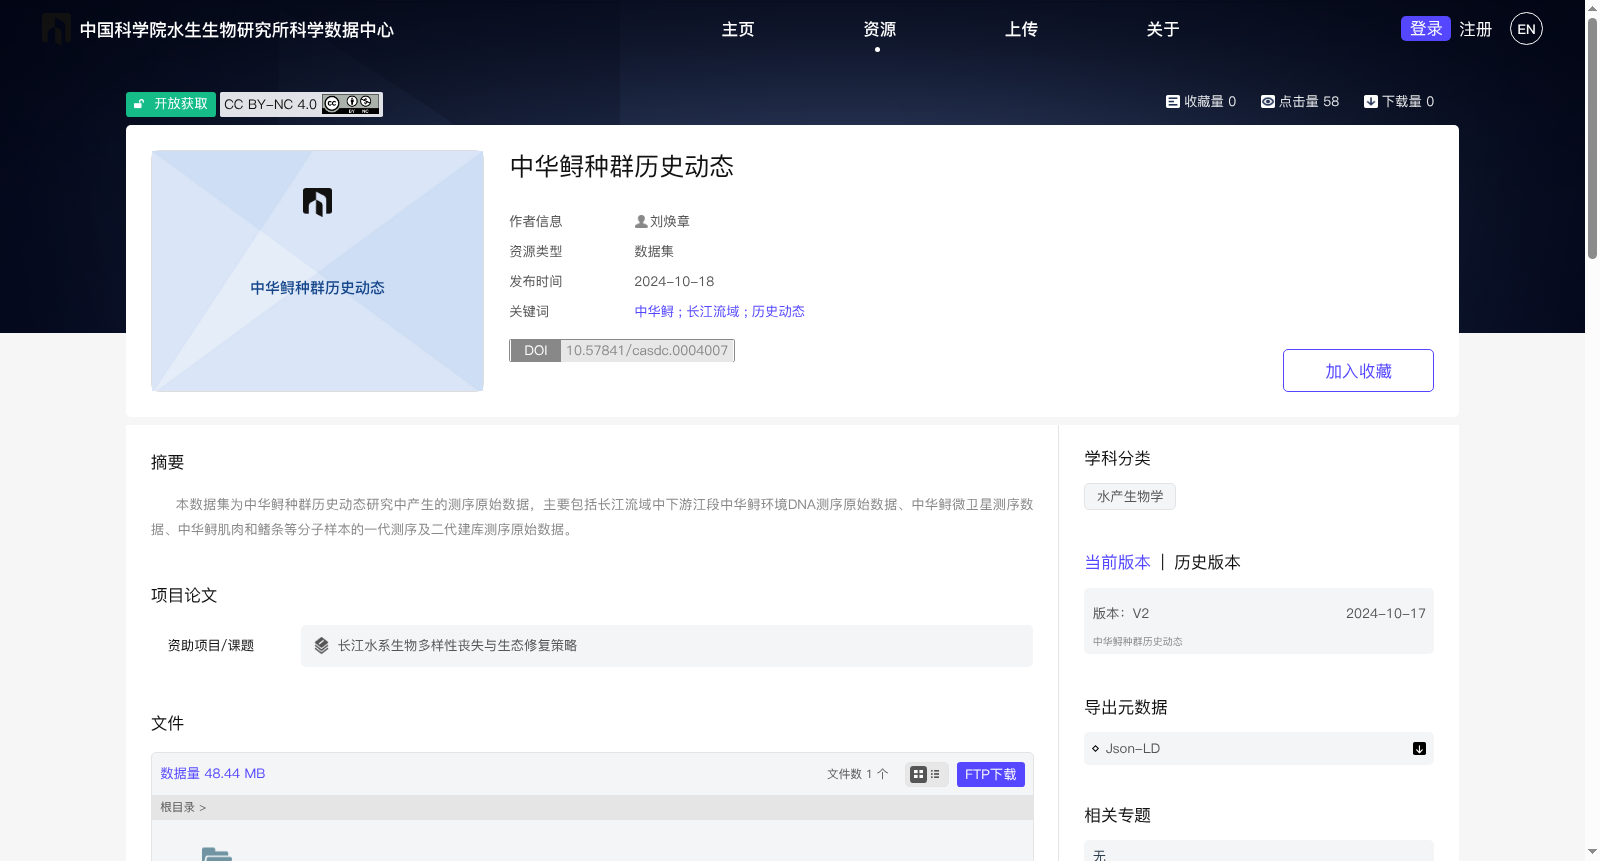This screenshot has width=1600, height=861.
Task: Open the 主页 navigation tab
Action: pos(738,30)
